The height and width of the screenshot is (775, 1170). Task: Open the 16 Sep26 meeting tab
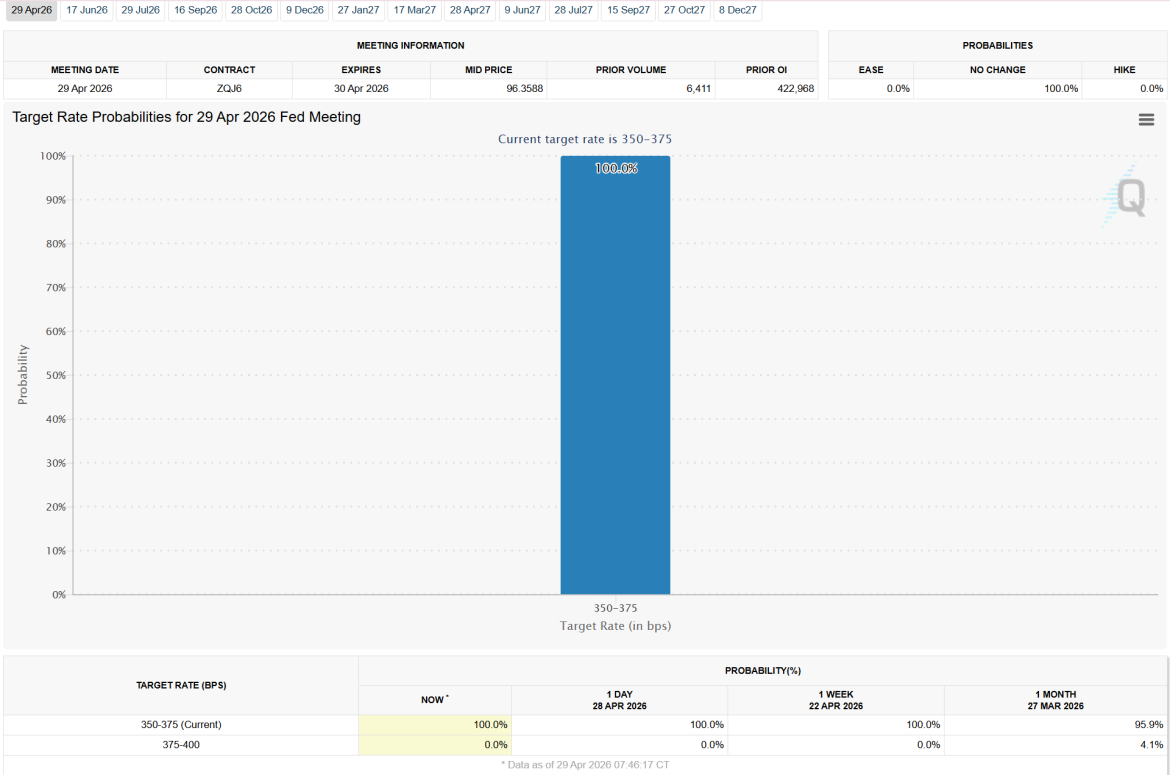[x=194, y=10]
